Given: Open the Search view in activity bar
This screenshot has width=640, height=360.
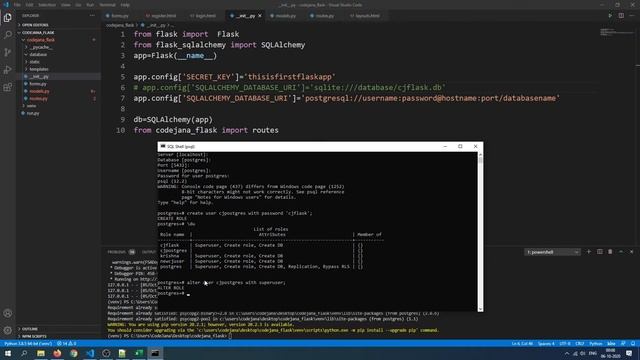Looking at the screenshot, I should pyautogui.click(x=7, y=35).
